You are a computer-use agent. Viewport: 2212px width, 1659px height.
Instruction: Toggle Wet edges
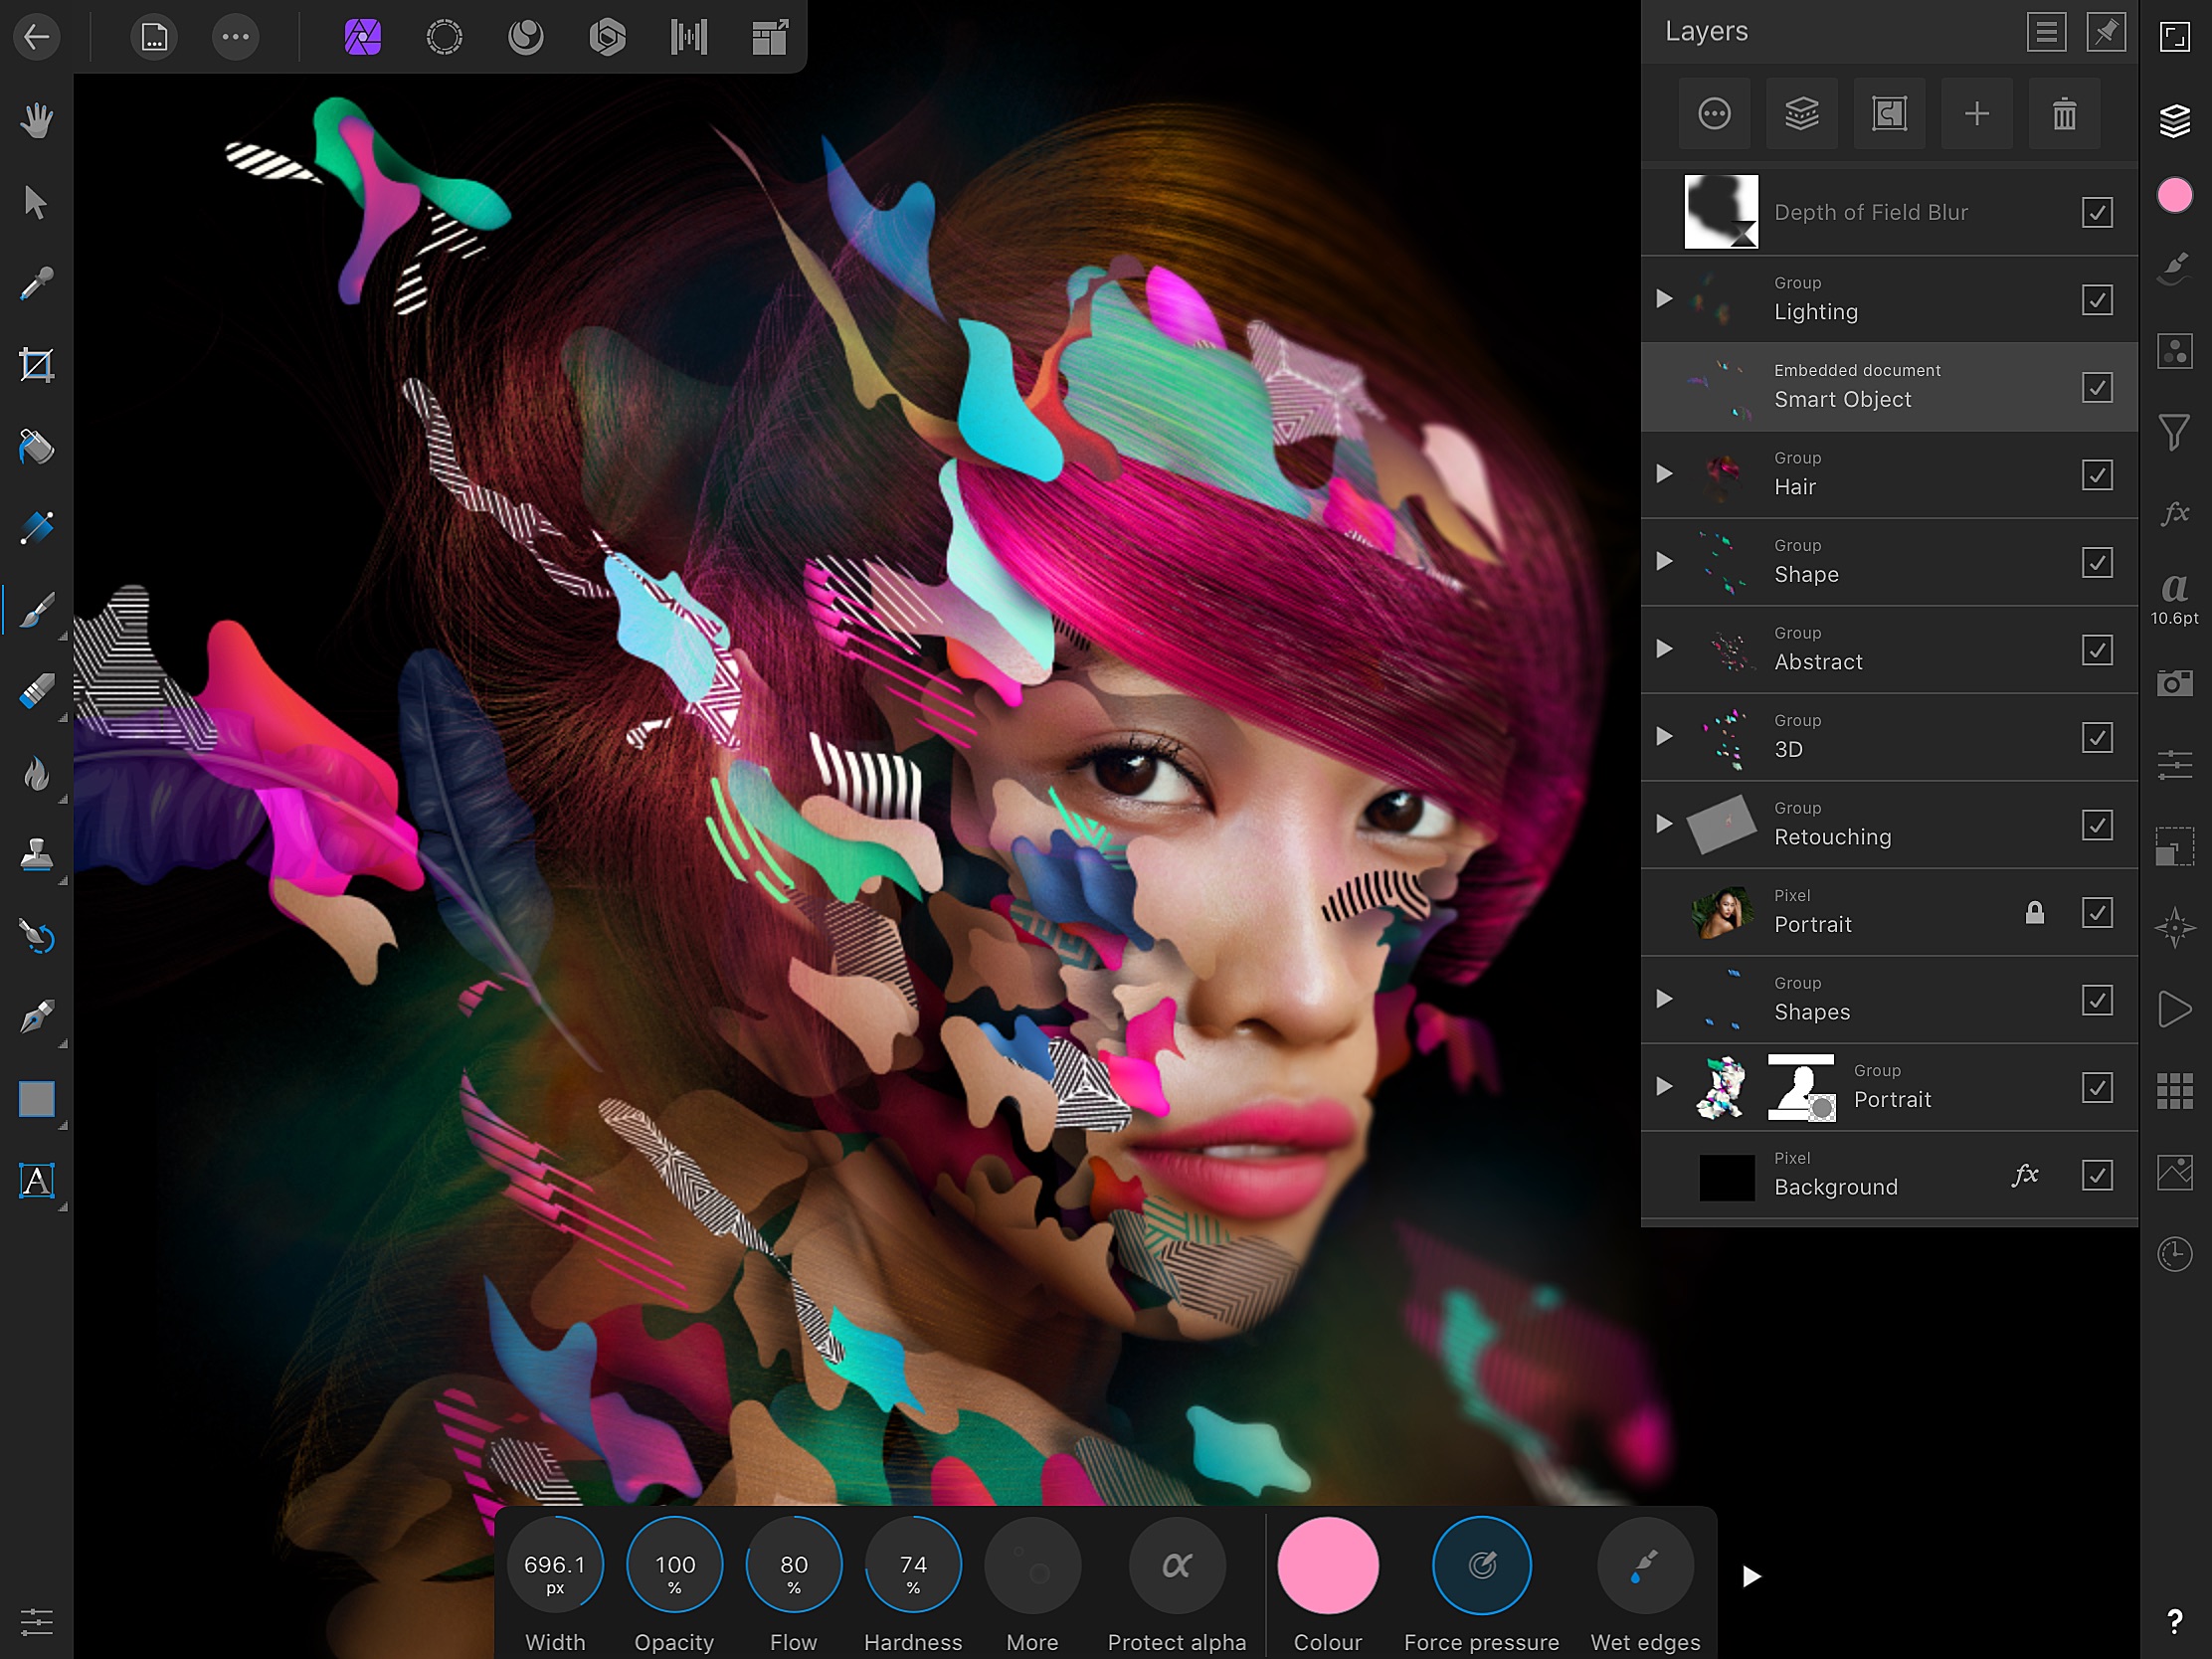coord(1645,1565)
